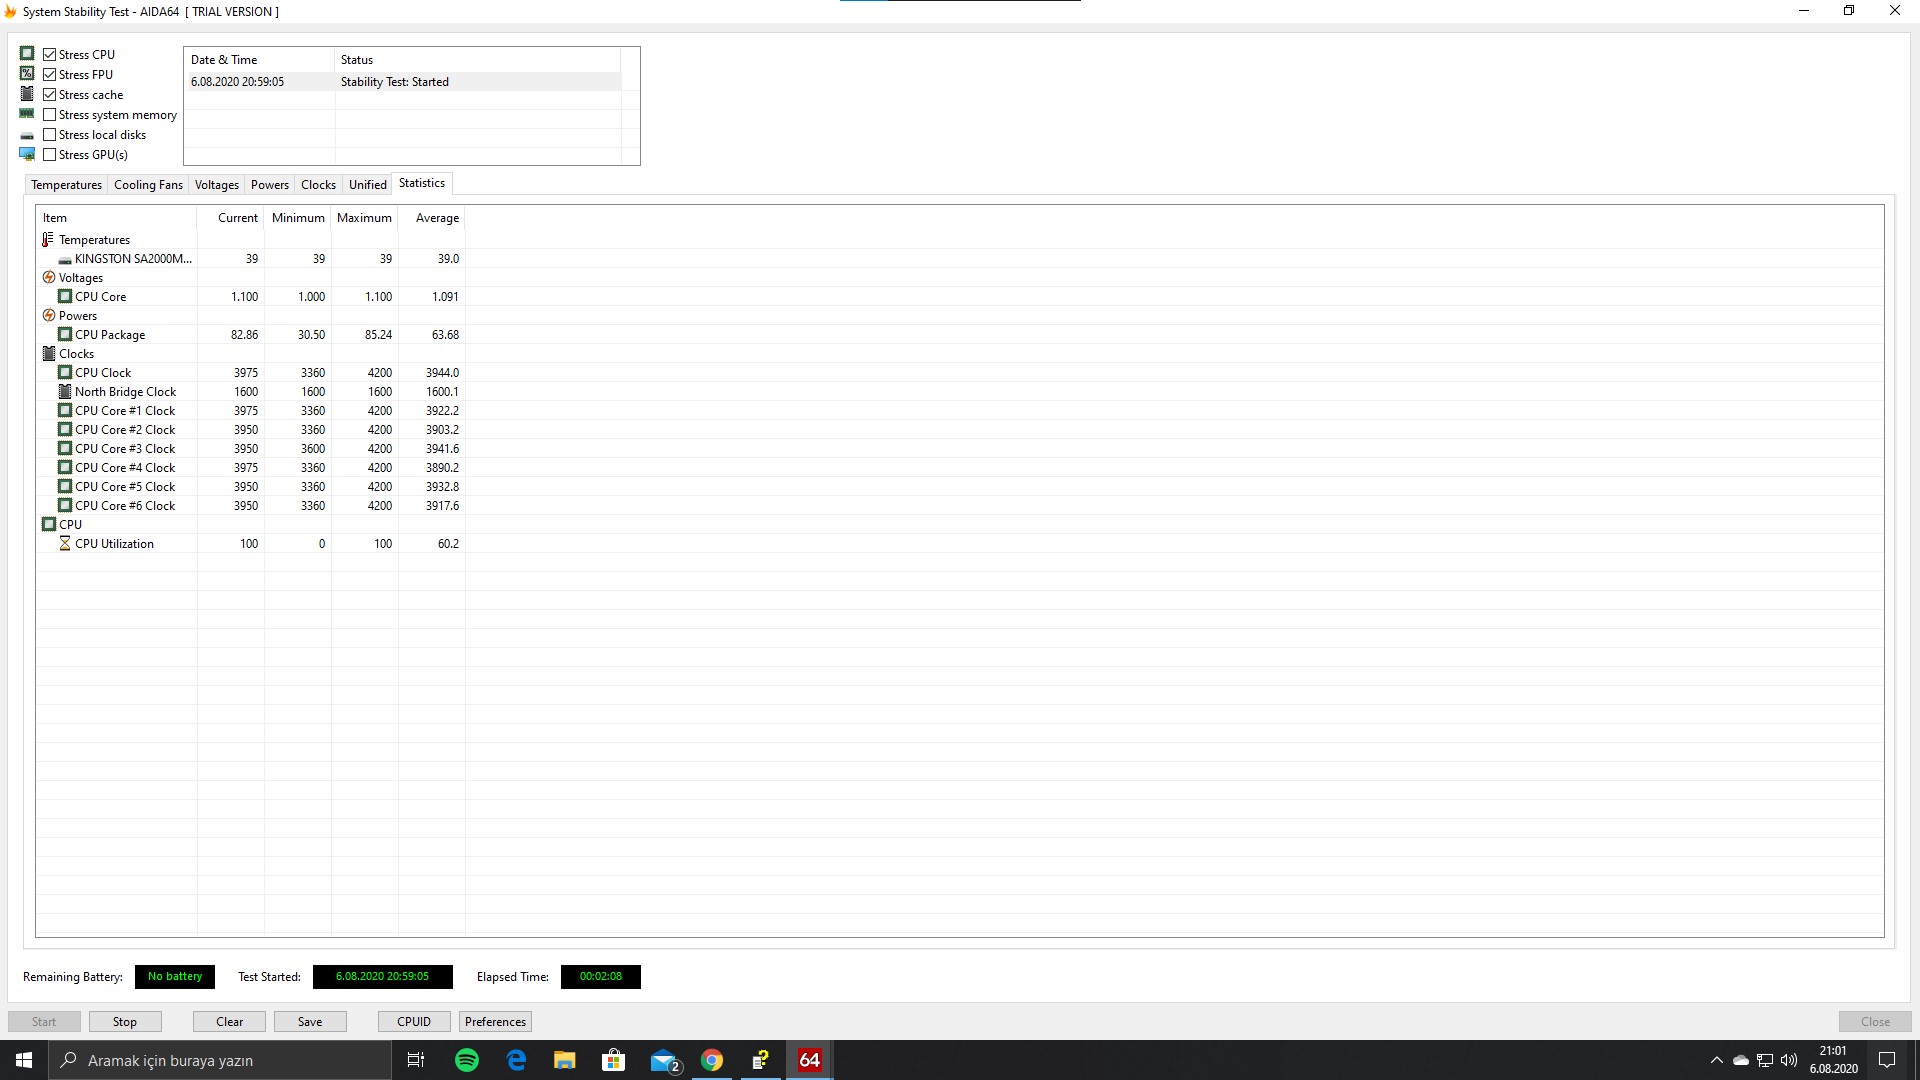Open Spotify from the taskbar
Screen dimensions: 1920x1080
click(x=467, y=1060)
